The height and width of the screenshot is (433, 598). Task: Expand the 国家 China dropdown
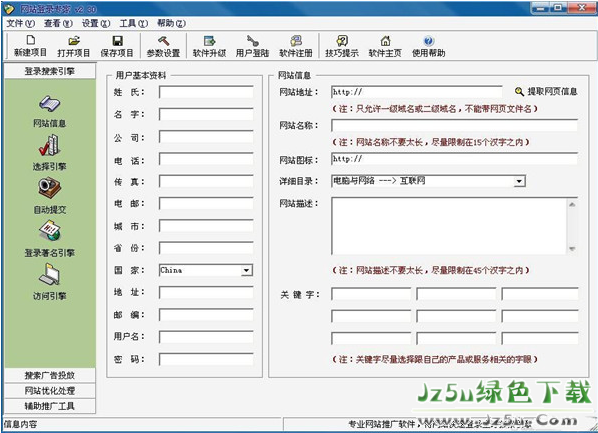[x=246, y=270]
